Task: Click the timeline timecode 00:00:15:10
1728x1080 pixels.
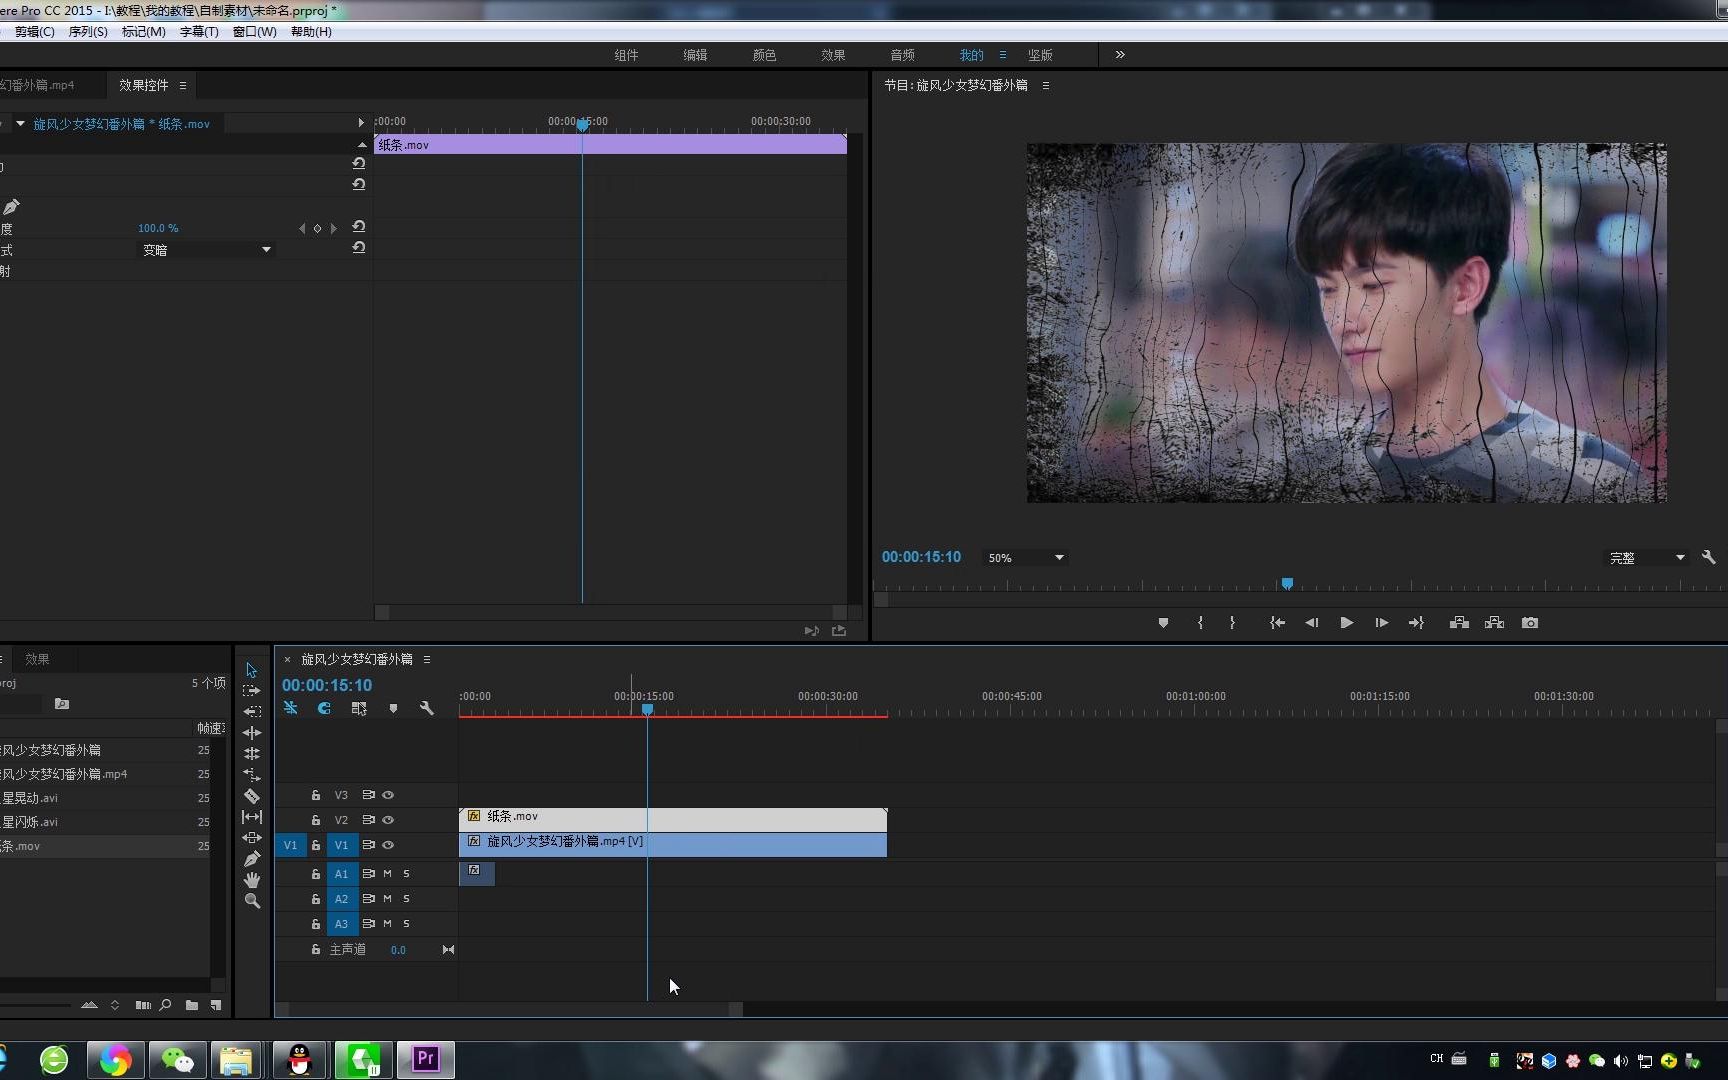Action: click(x=327, y=685)
